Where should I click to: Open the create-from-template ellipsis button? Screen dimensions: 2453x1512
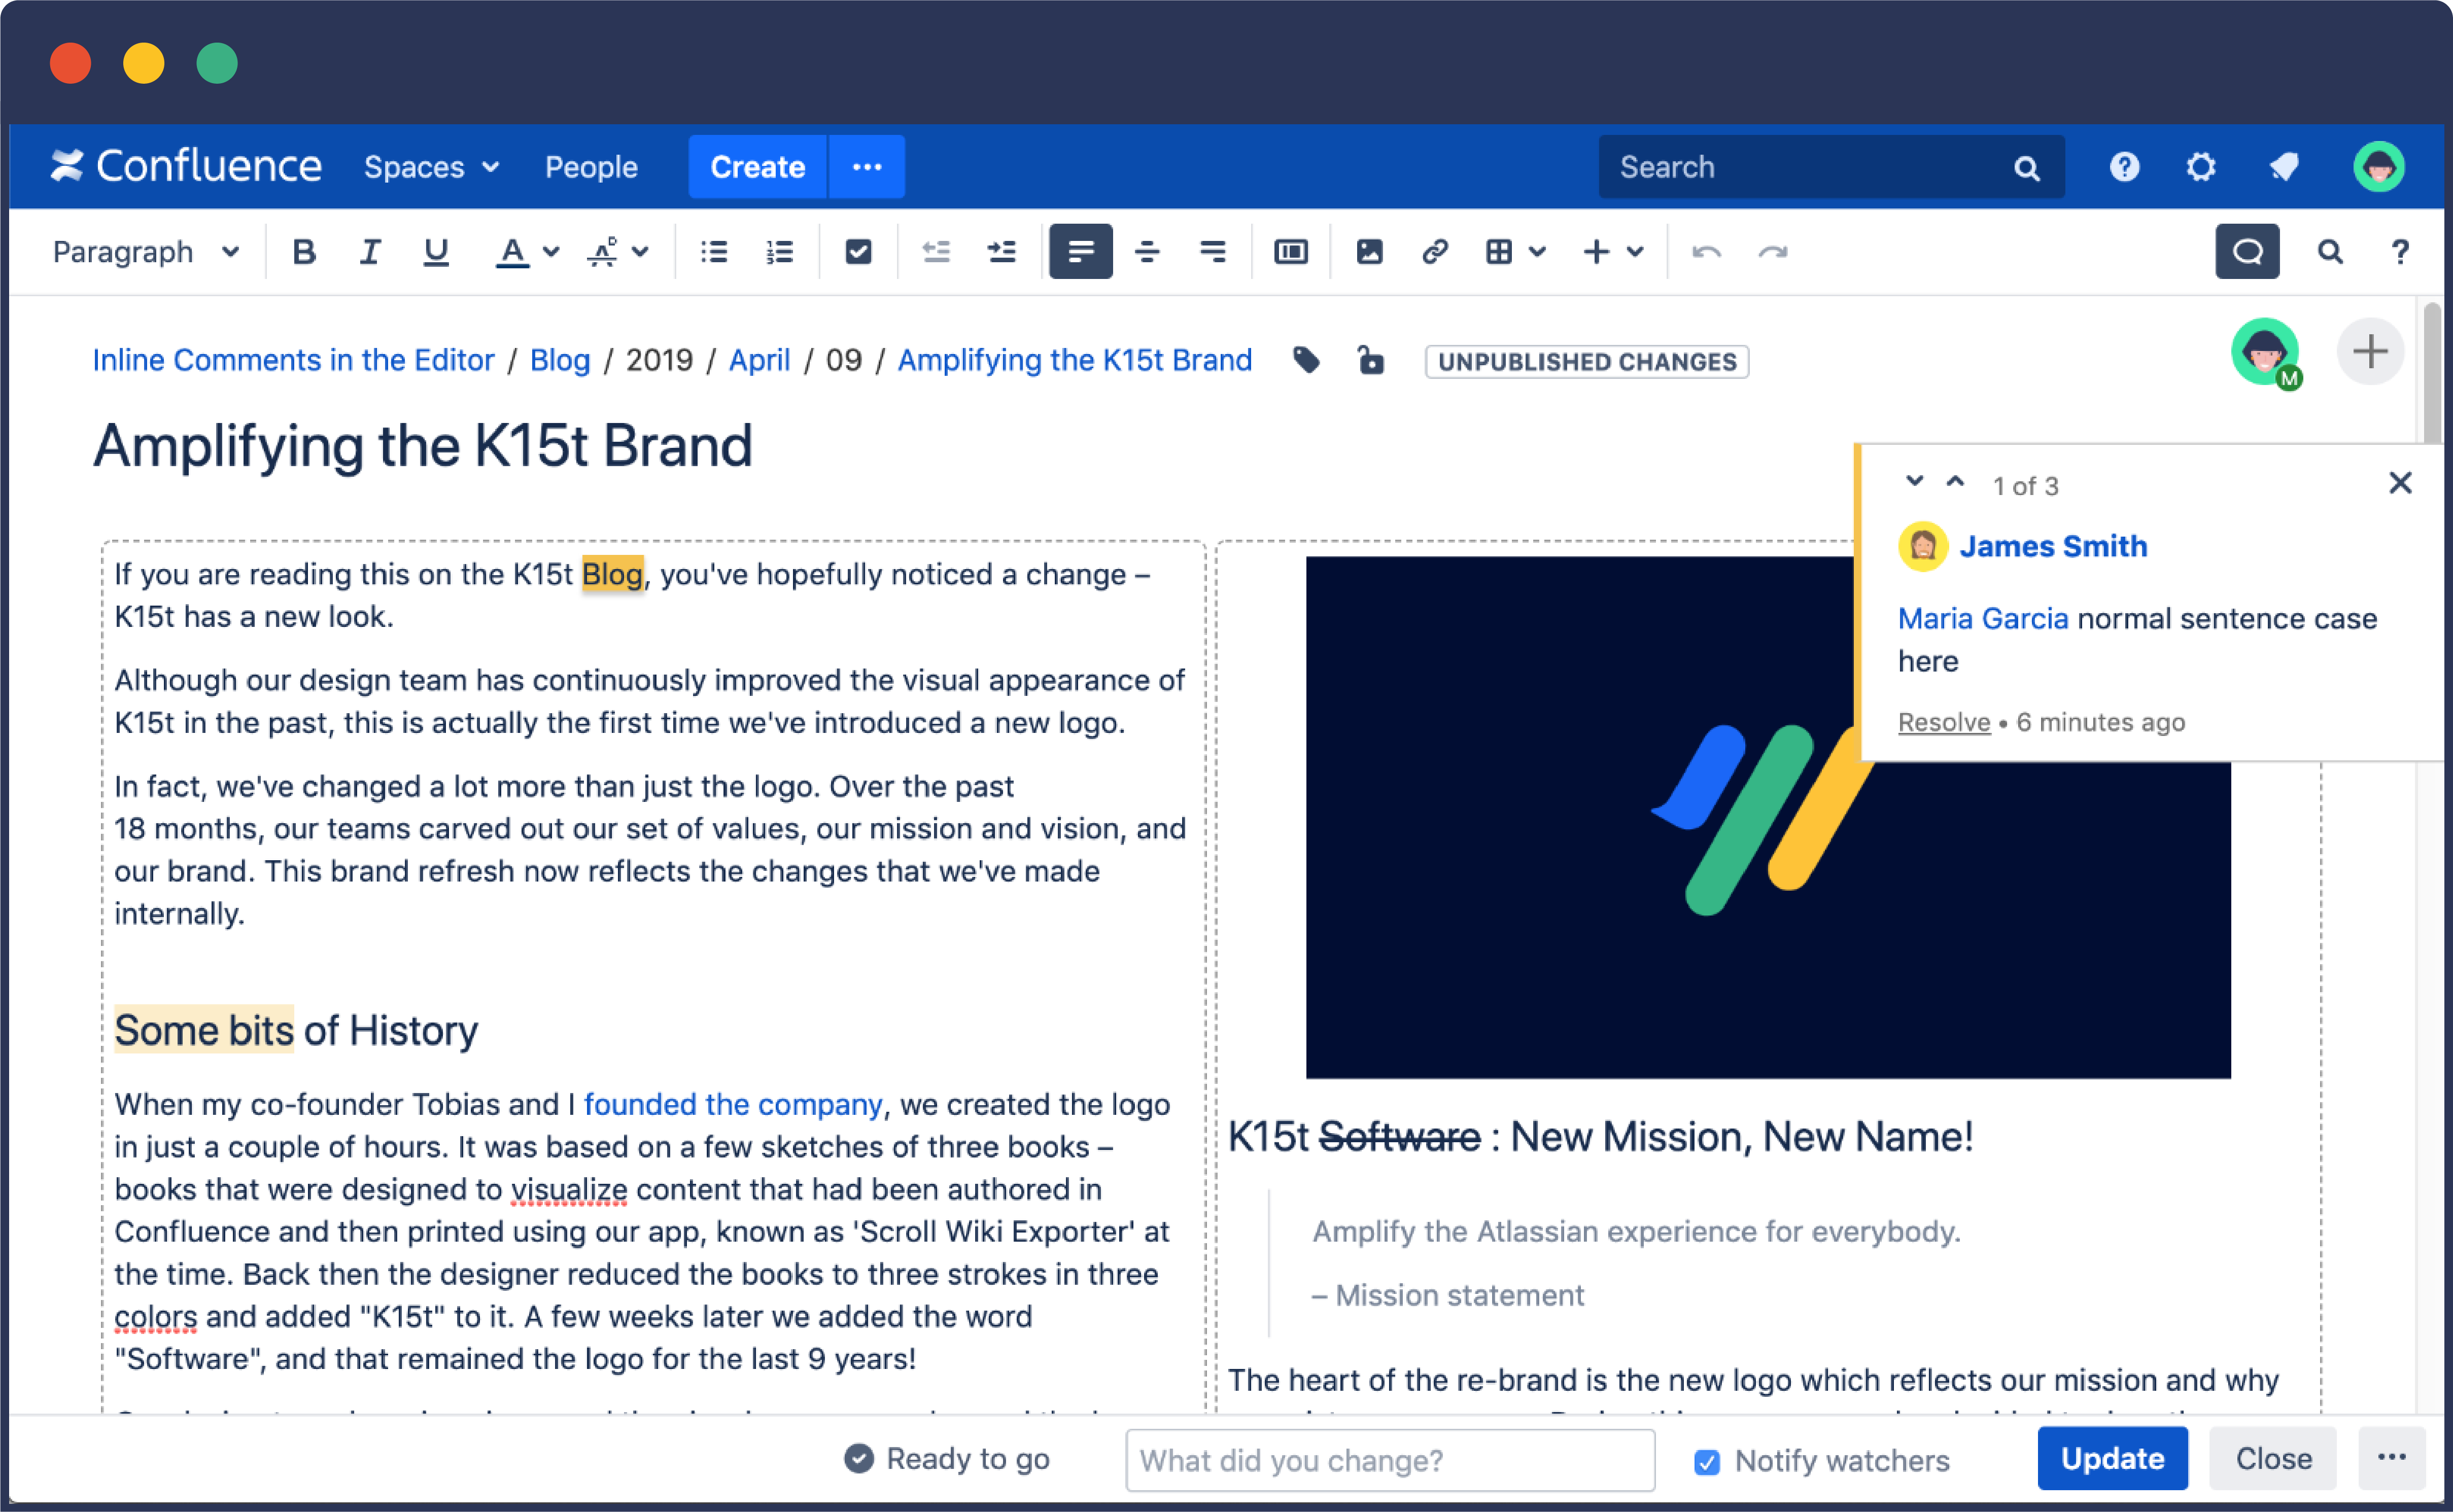tap(867, 167)
